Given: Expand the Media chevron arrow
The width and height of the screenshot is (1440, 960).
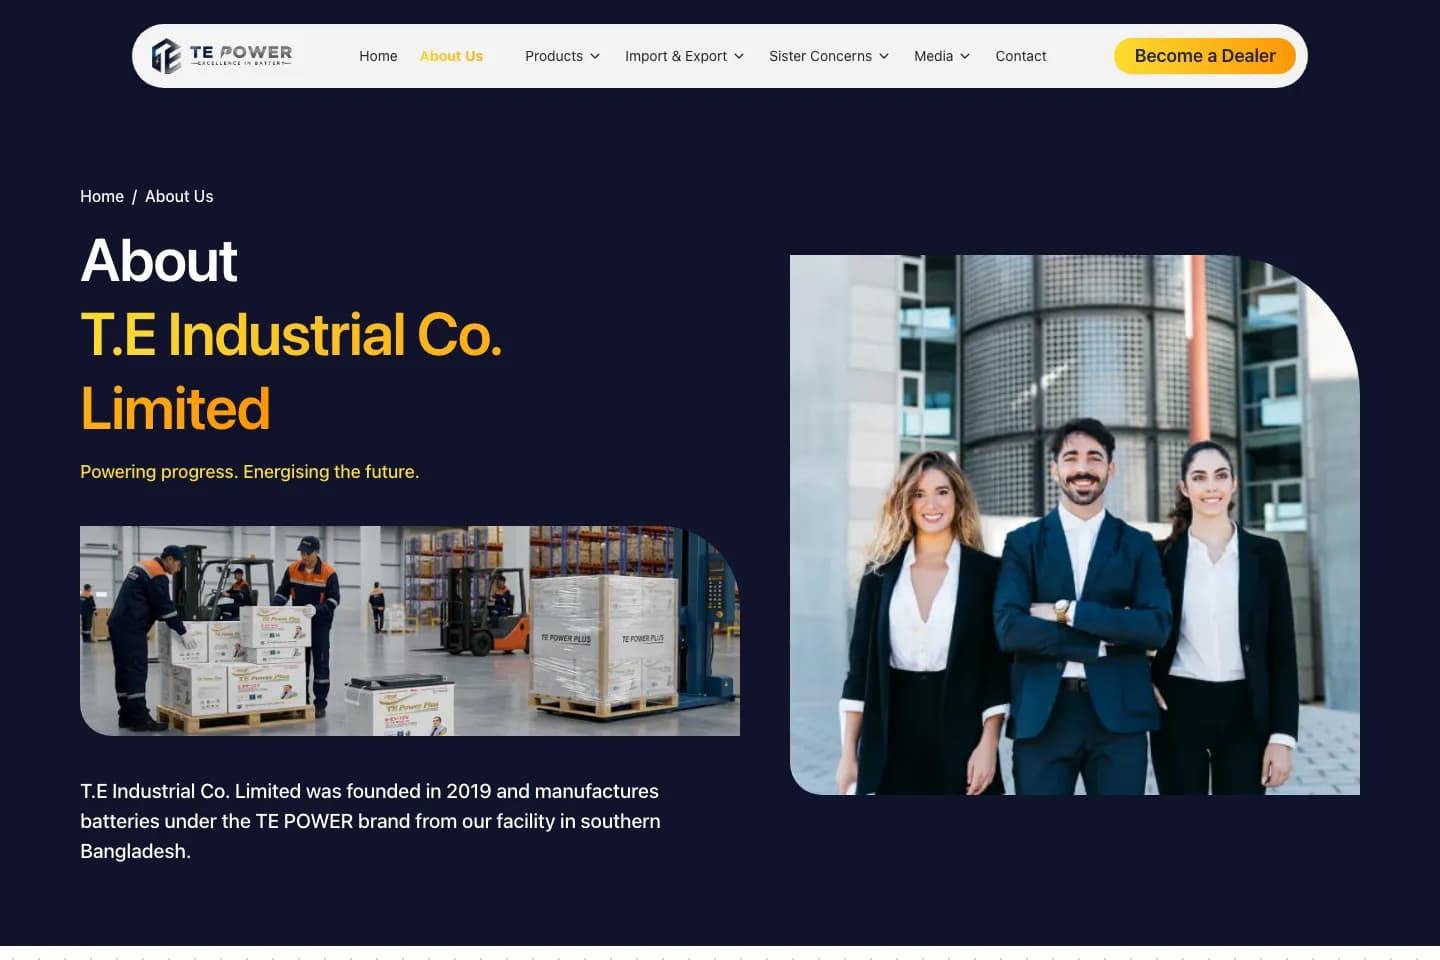Looking at the screenshot, I should point(965,56).
